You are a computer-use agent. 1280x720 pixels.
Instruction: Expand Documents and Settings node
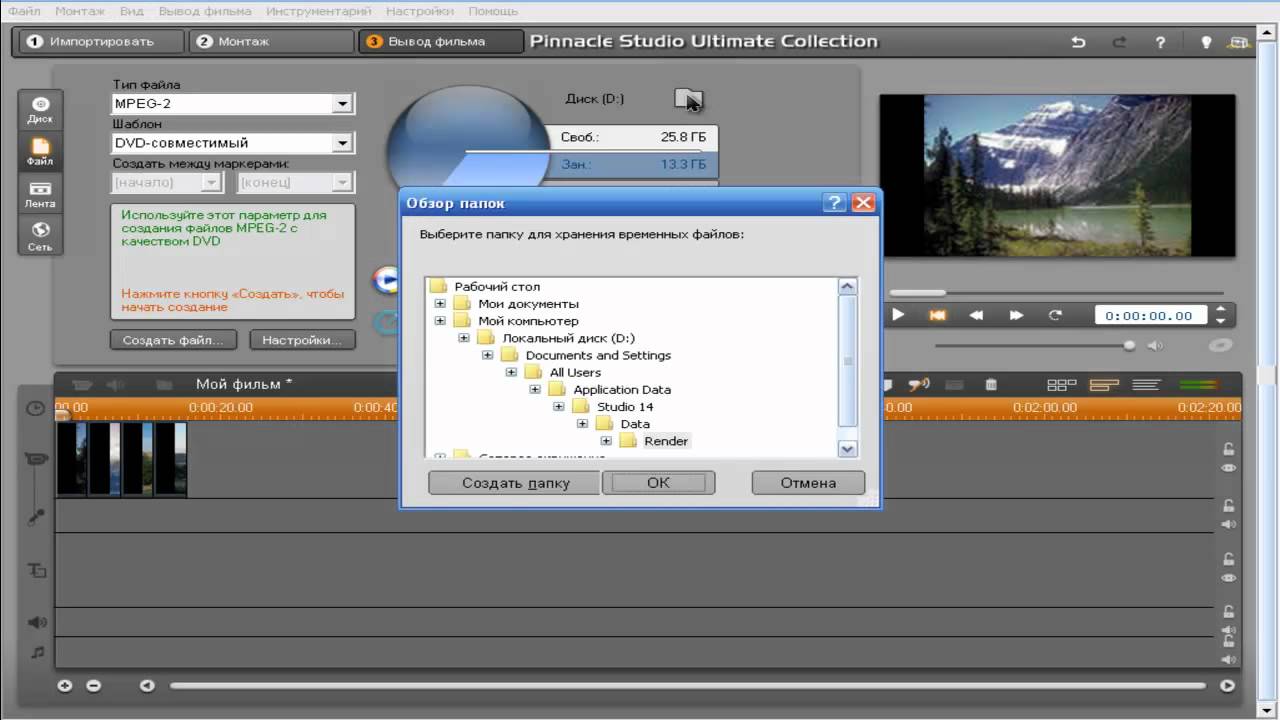[x=488, y=355]
